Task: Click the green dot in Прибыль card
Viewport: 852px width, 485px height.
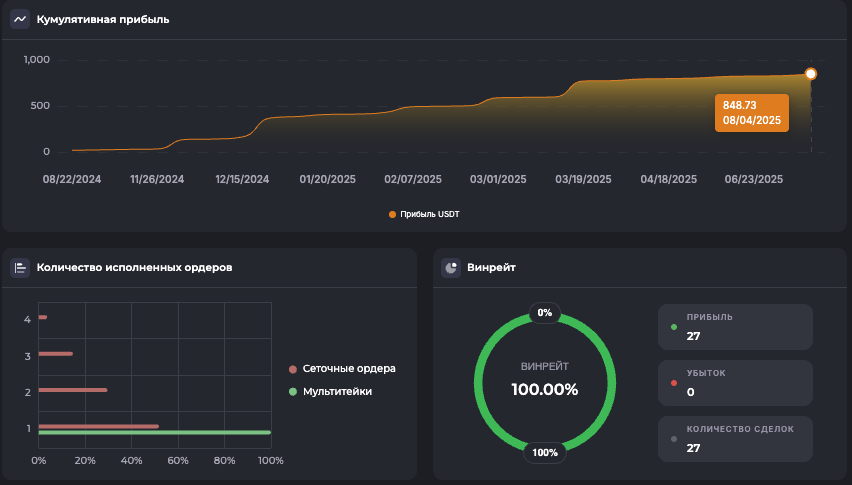Action: (x=674, y=326)
